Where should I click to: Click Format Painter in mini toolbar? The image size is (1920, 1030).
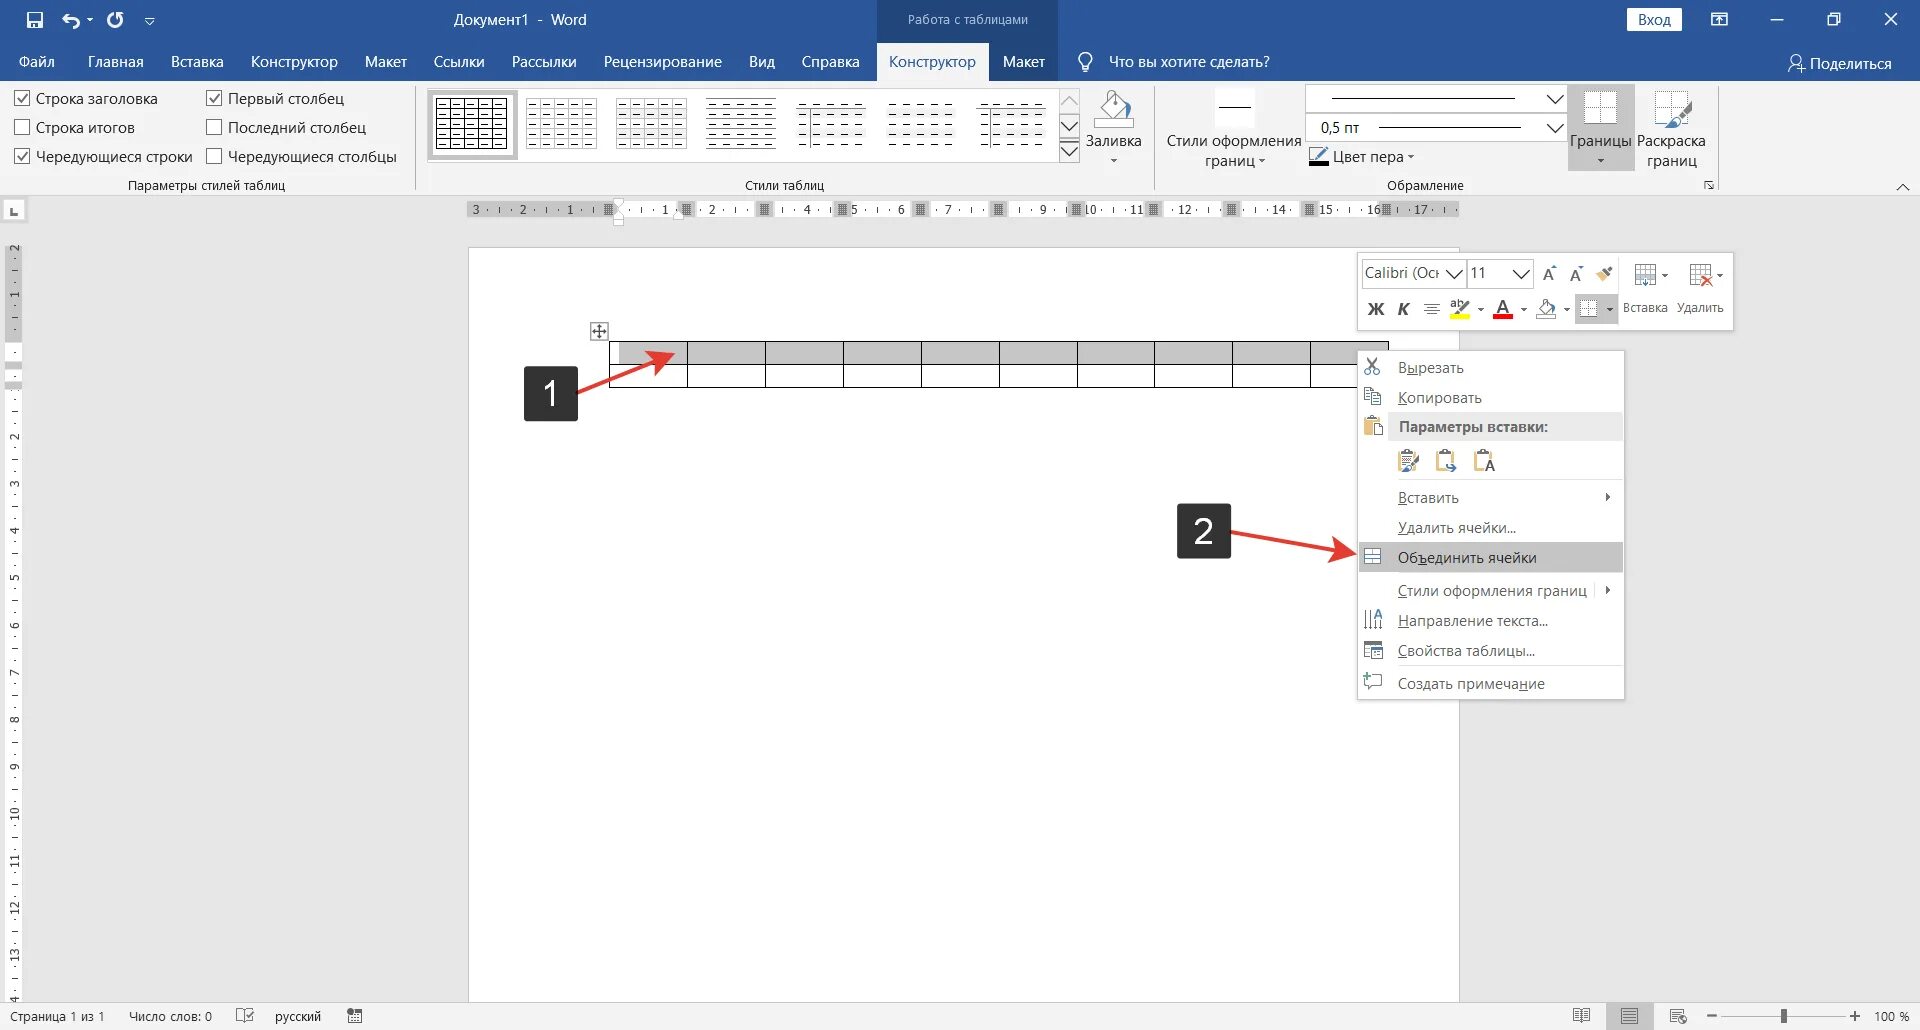coord(1604,274)
